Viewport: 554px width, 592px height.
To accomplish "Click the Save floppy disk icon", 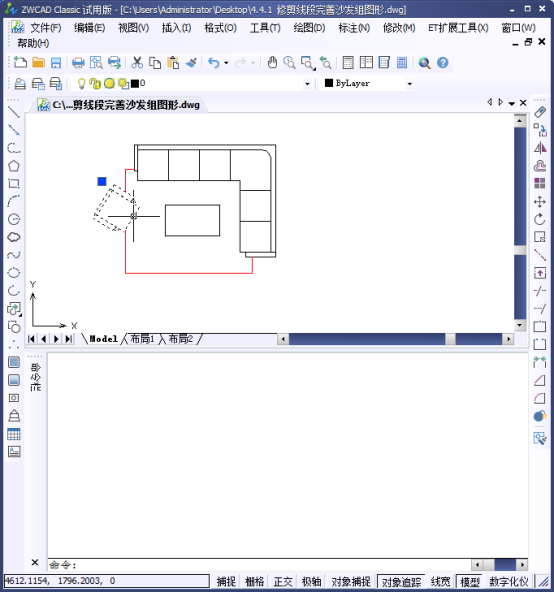I will (56, 63).
